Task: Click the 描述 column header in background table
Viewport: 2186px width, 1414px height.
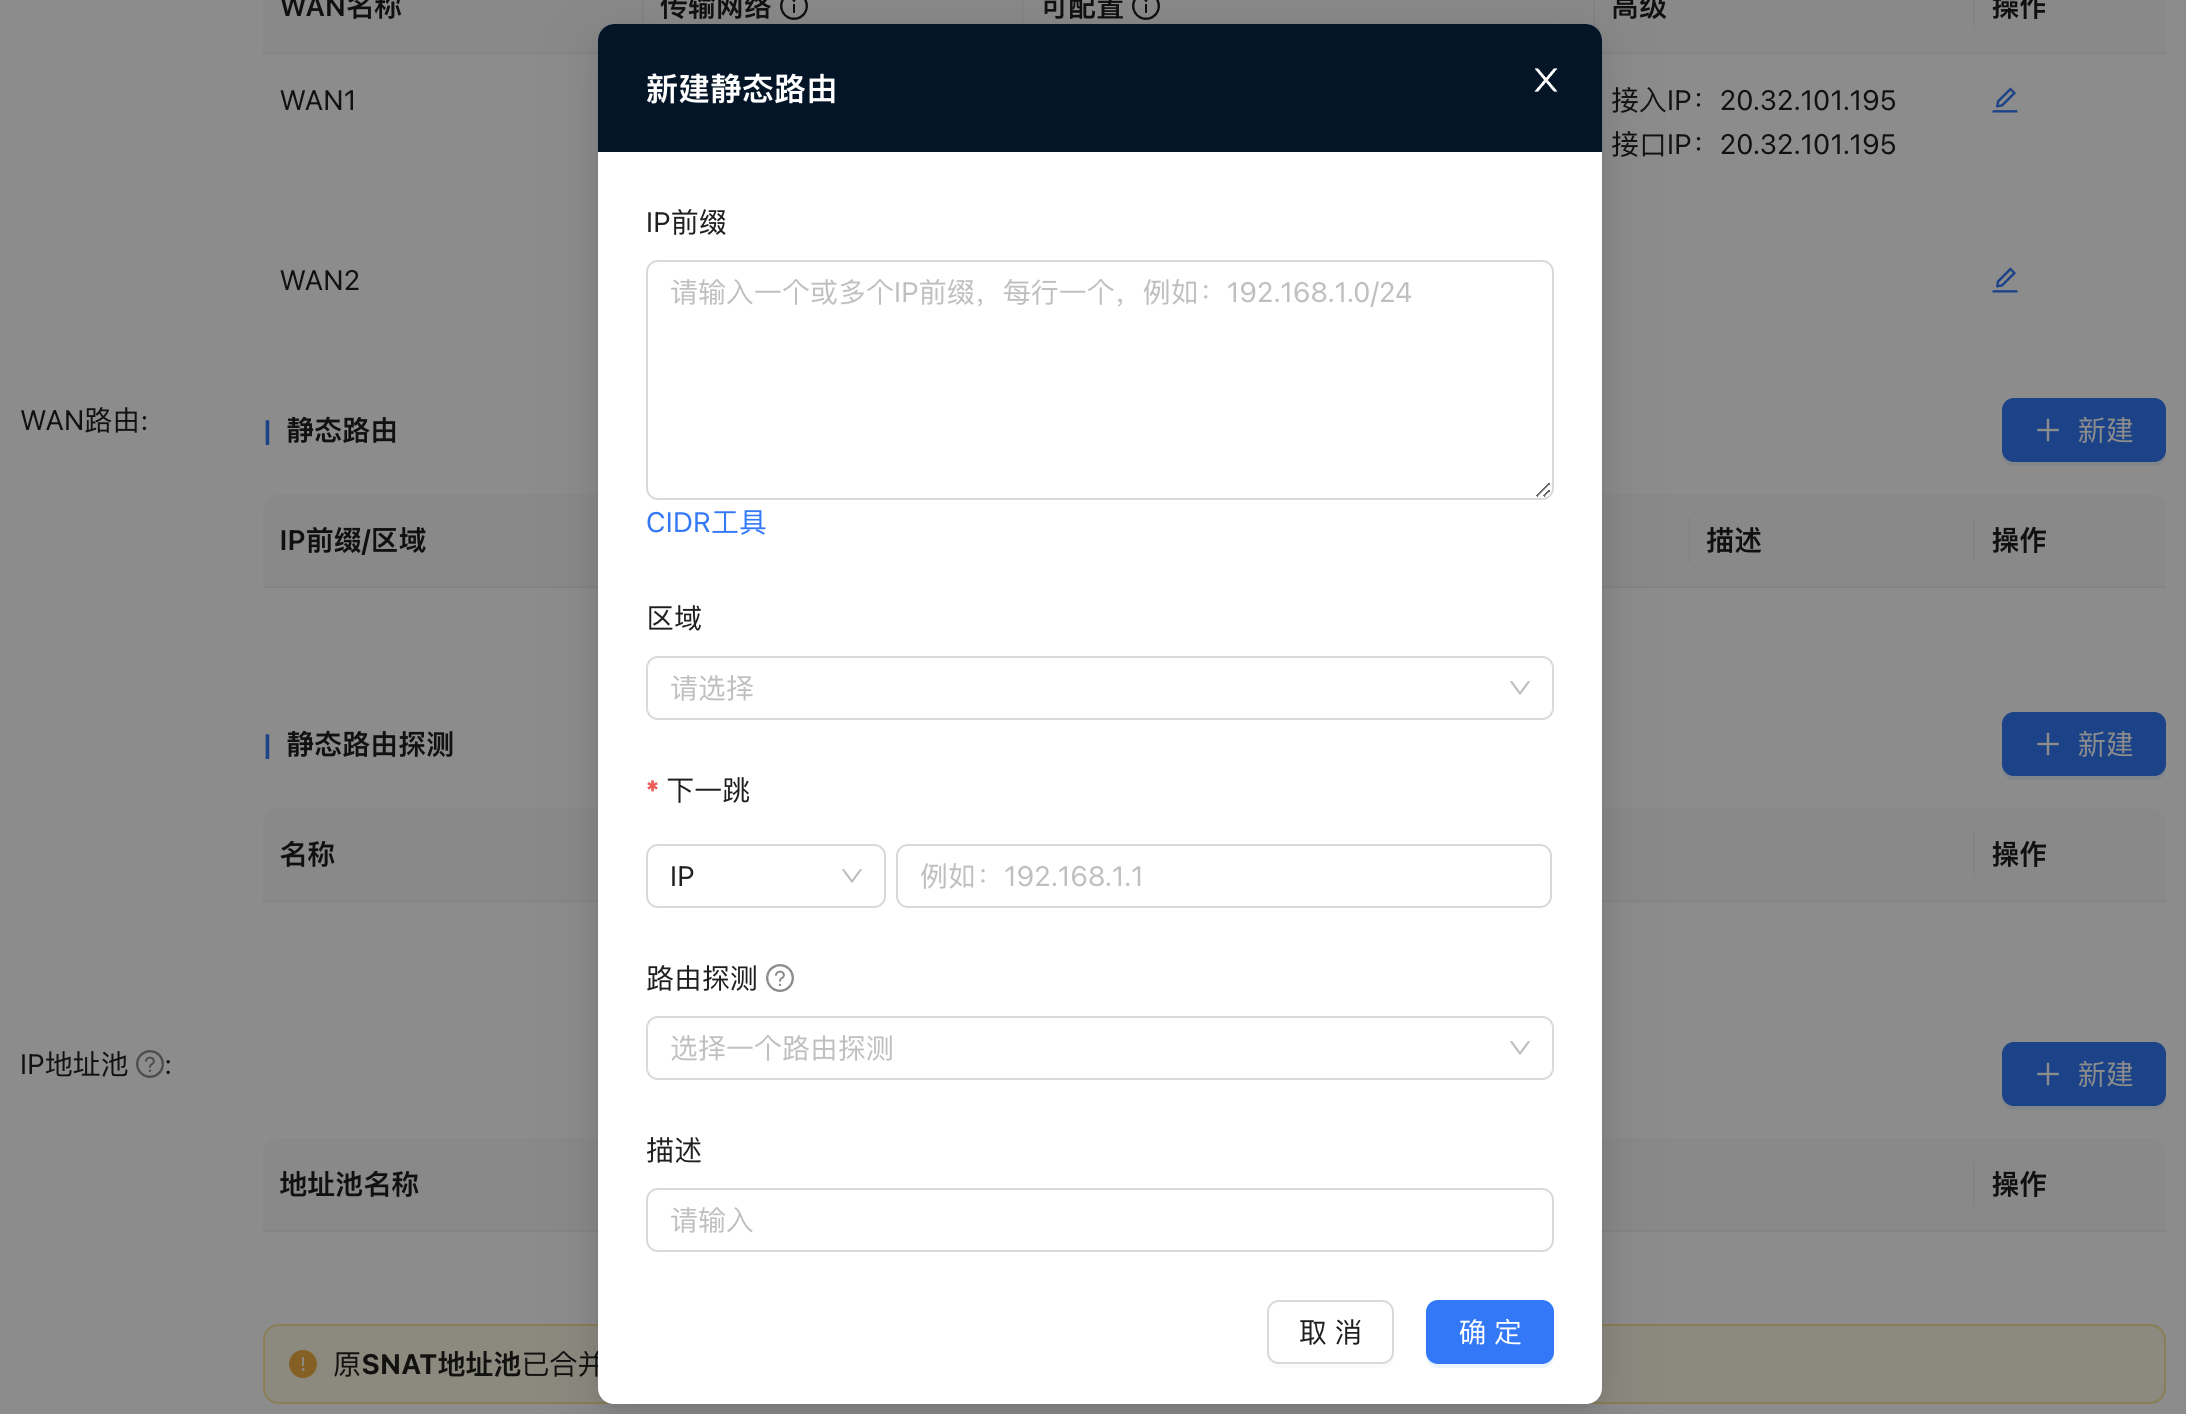Action: pyautogui.click(x=1733, y=540)
